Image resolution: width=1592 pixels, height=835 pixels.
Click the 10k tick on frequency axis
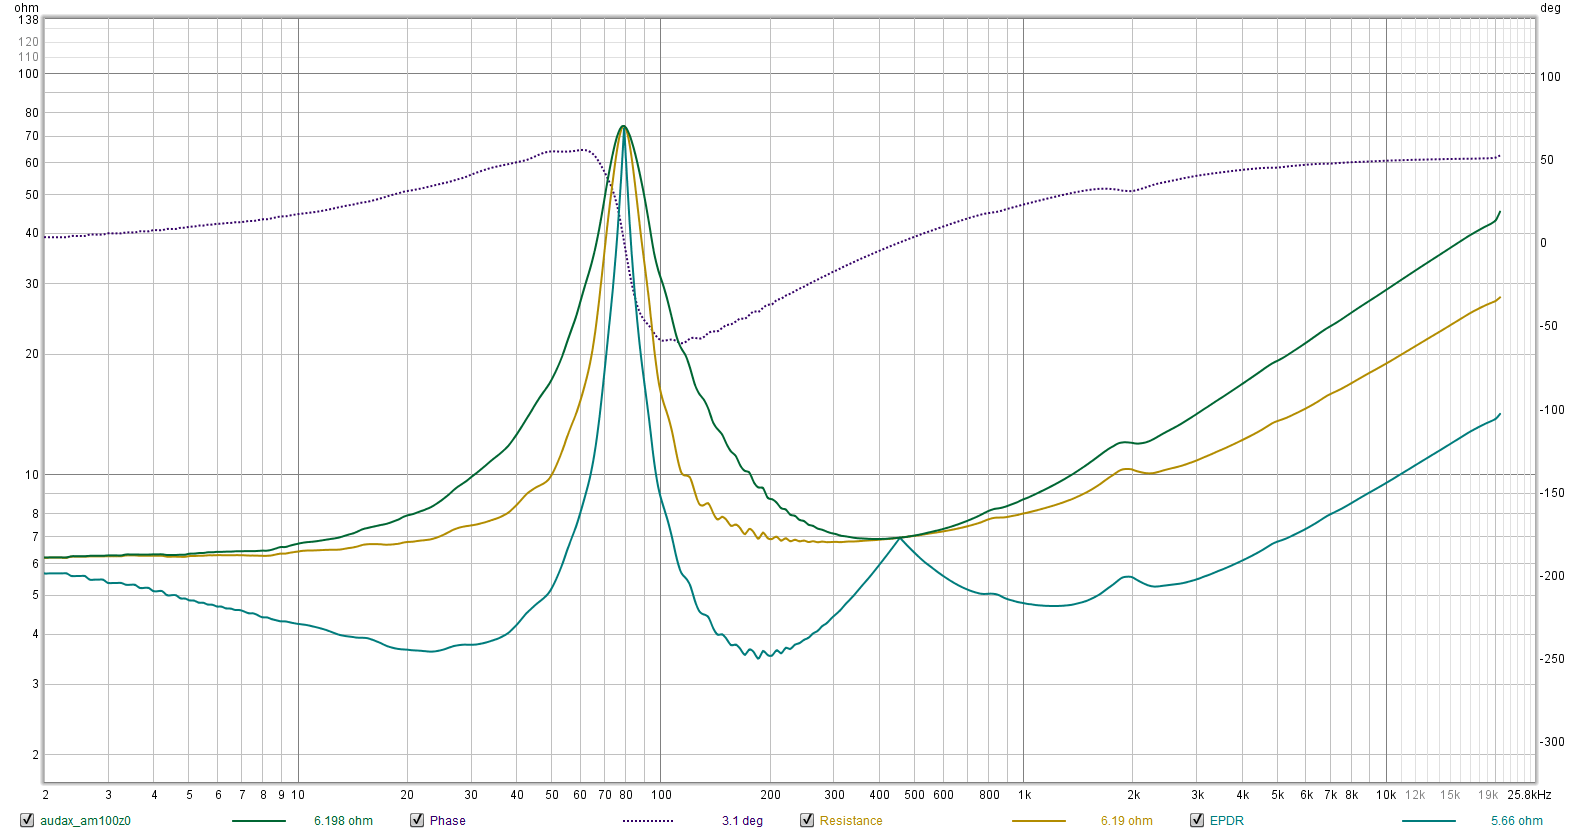tap(1386, 795)
